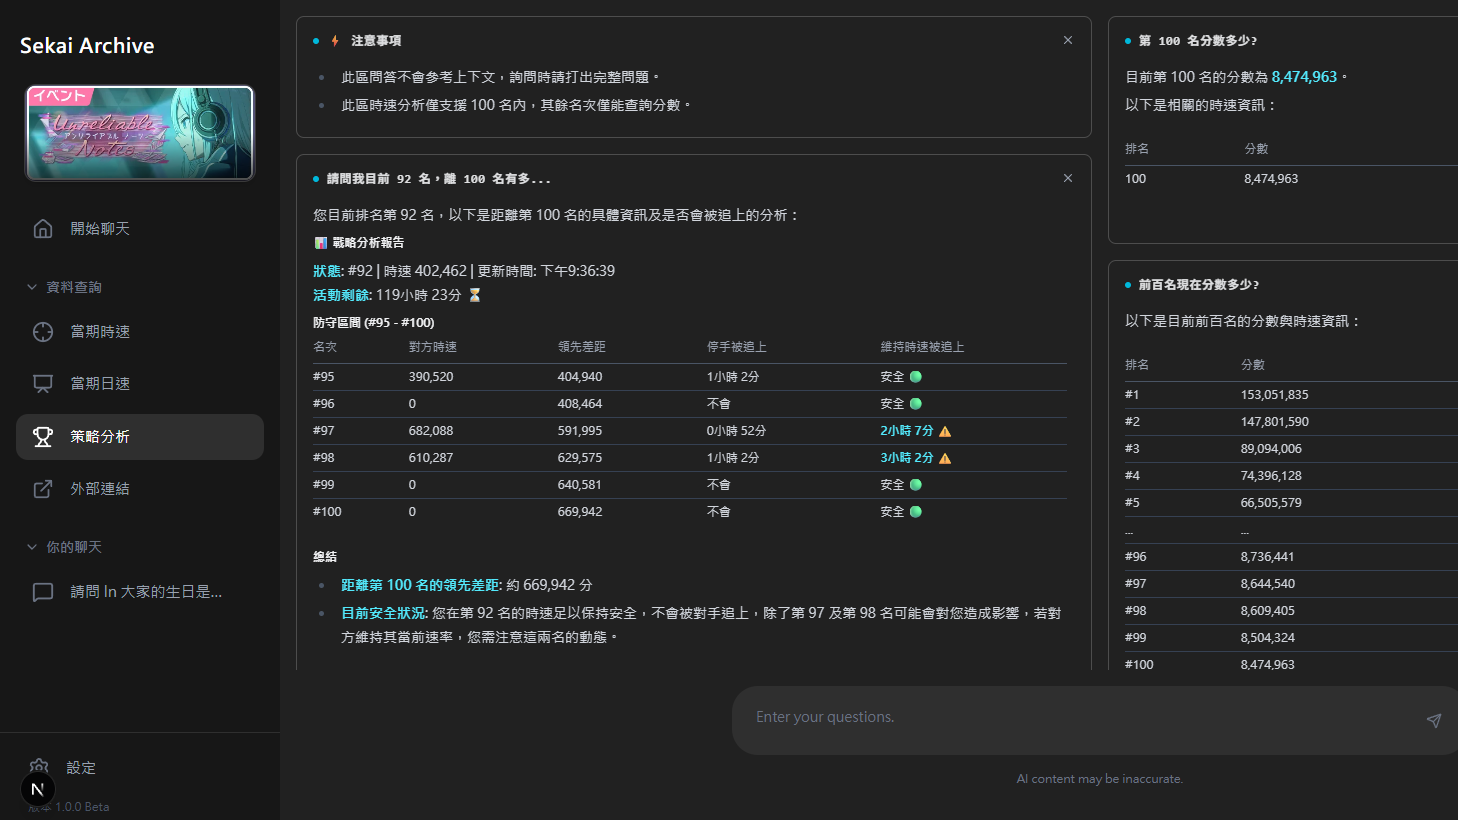Click the warning icon next to 2小時 7分
This screenshot has width=1458, height=820.
pos(945,431)
